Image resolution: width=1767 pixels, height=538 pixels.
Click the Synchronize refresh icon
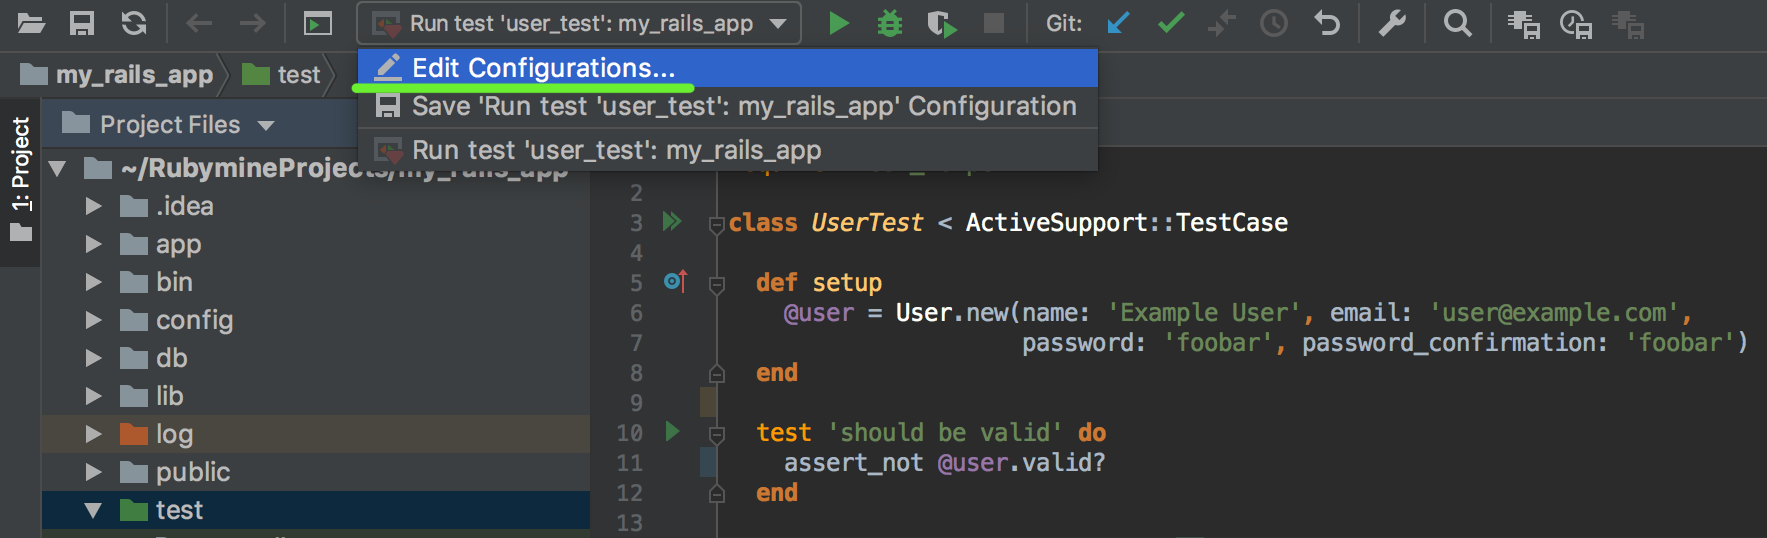click(134, 23)
